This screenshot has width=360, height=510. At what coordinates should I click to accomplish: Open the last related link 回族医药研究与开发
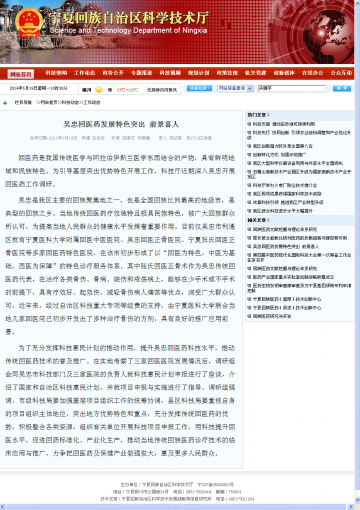tap(272, 316)
